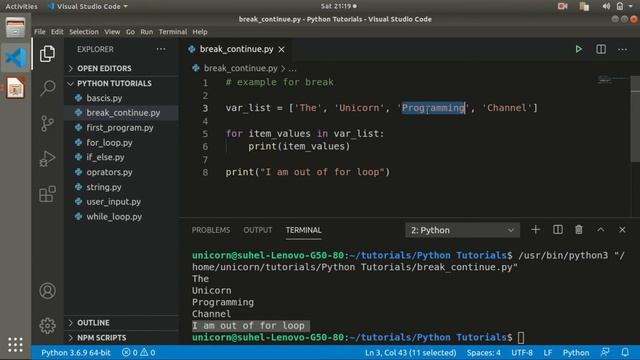This screenshot has height=360, width=640.
Task: Kill terminal with trash icon
Action: (x=579, y=230)
